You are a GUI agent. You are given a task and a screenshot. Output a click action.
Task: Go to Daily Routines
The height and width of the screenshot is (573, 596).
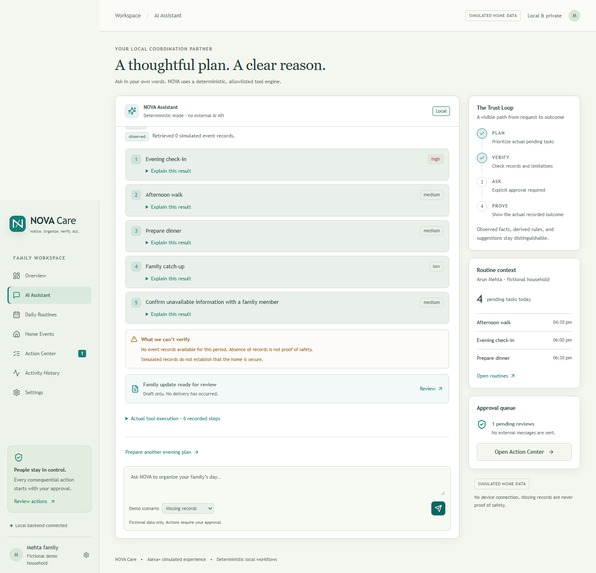(x=49, y=314)
